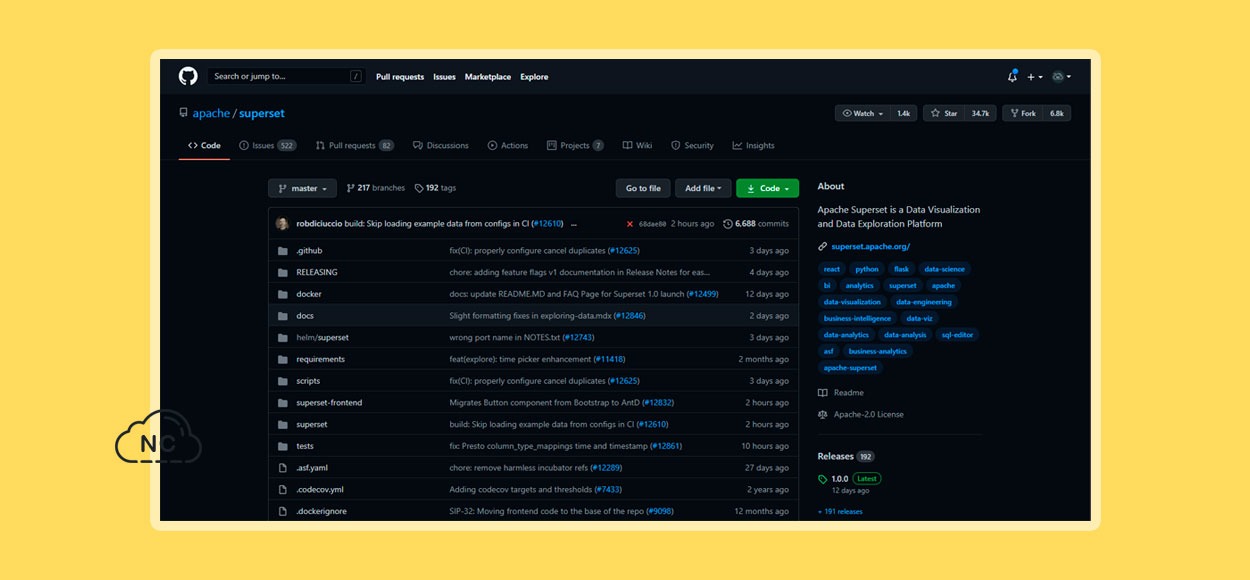Open Issues in top navigation
The width and height of the screenshot is (1250, 580).
coord(444,77)
